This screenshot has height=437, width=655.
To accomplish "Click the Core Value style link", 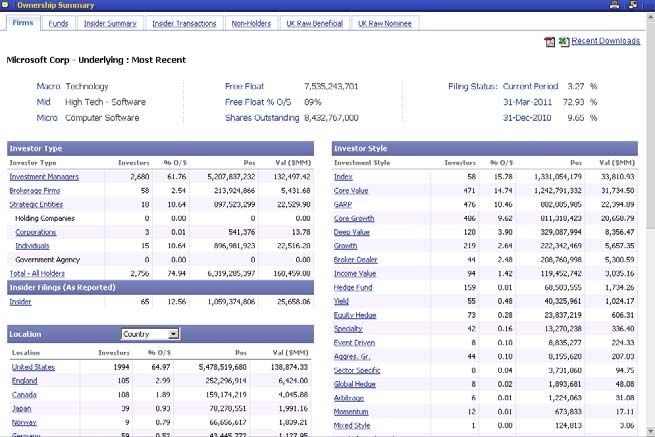I will [351, 191].
